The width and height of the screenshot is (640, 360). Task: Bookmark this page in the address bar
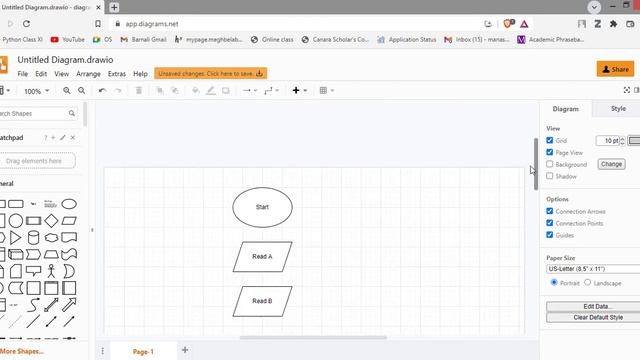coord(98,24)
